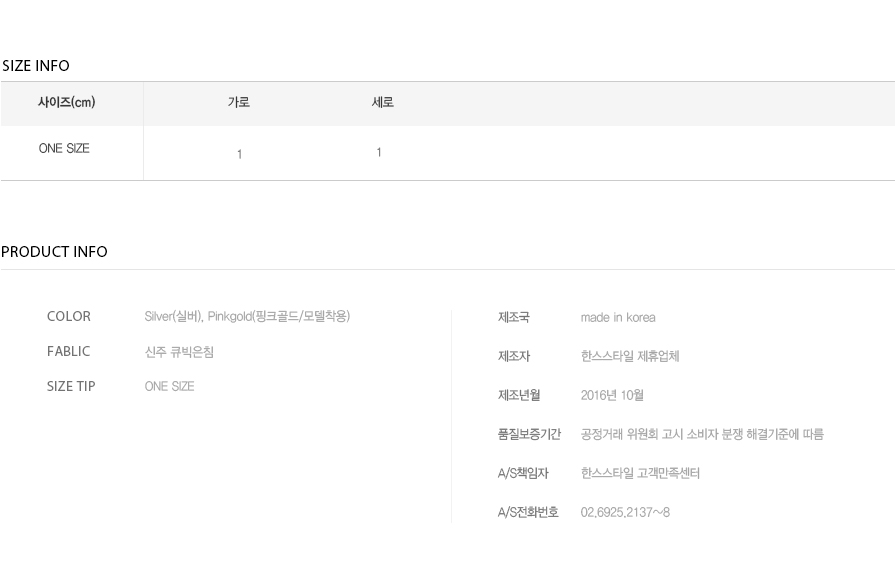Select the SIZE TIP label

coord(71,386)
